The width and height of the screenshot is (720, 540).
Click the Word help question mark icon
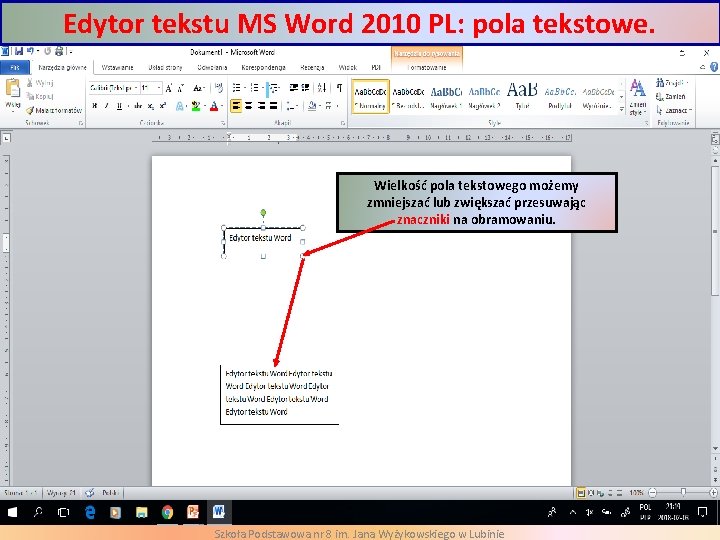(714, 67)
